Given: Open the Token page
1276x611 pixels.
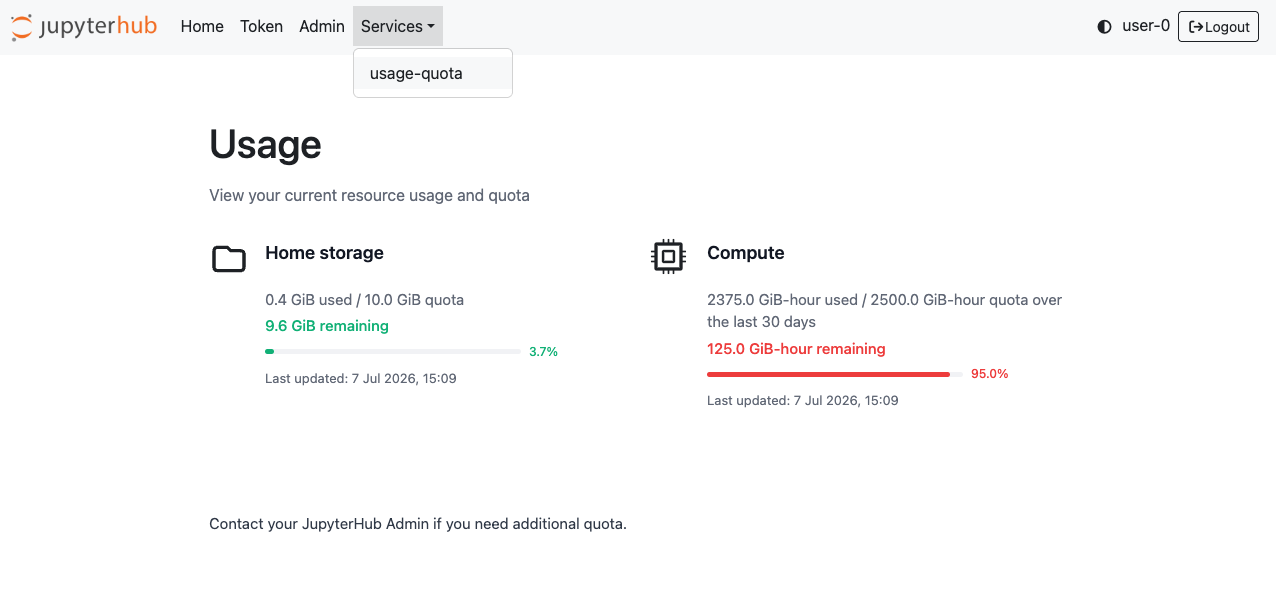Looking at the screenshot, I should tap(261, 26).
